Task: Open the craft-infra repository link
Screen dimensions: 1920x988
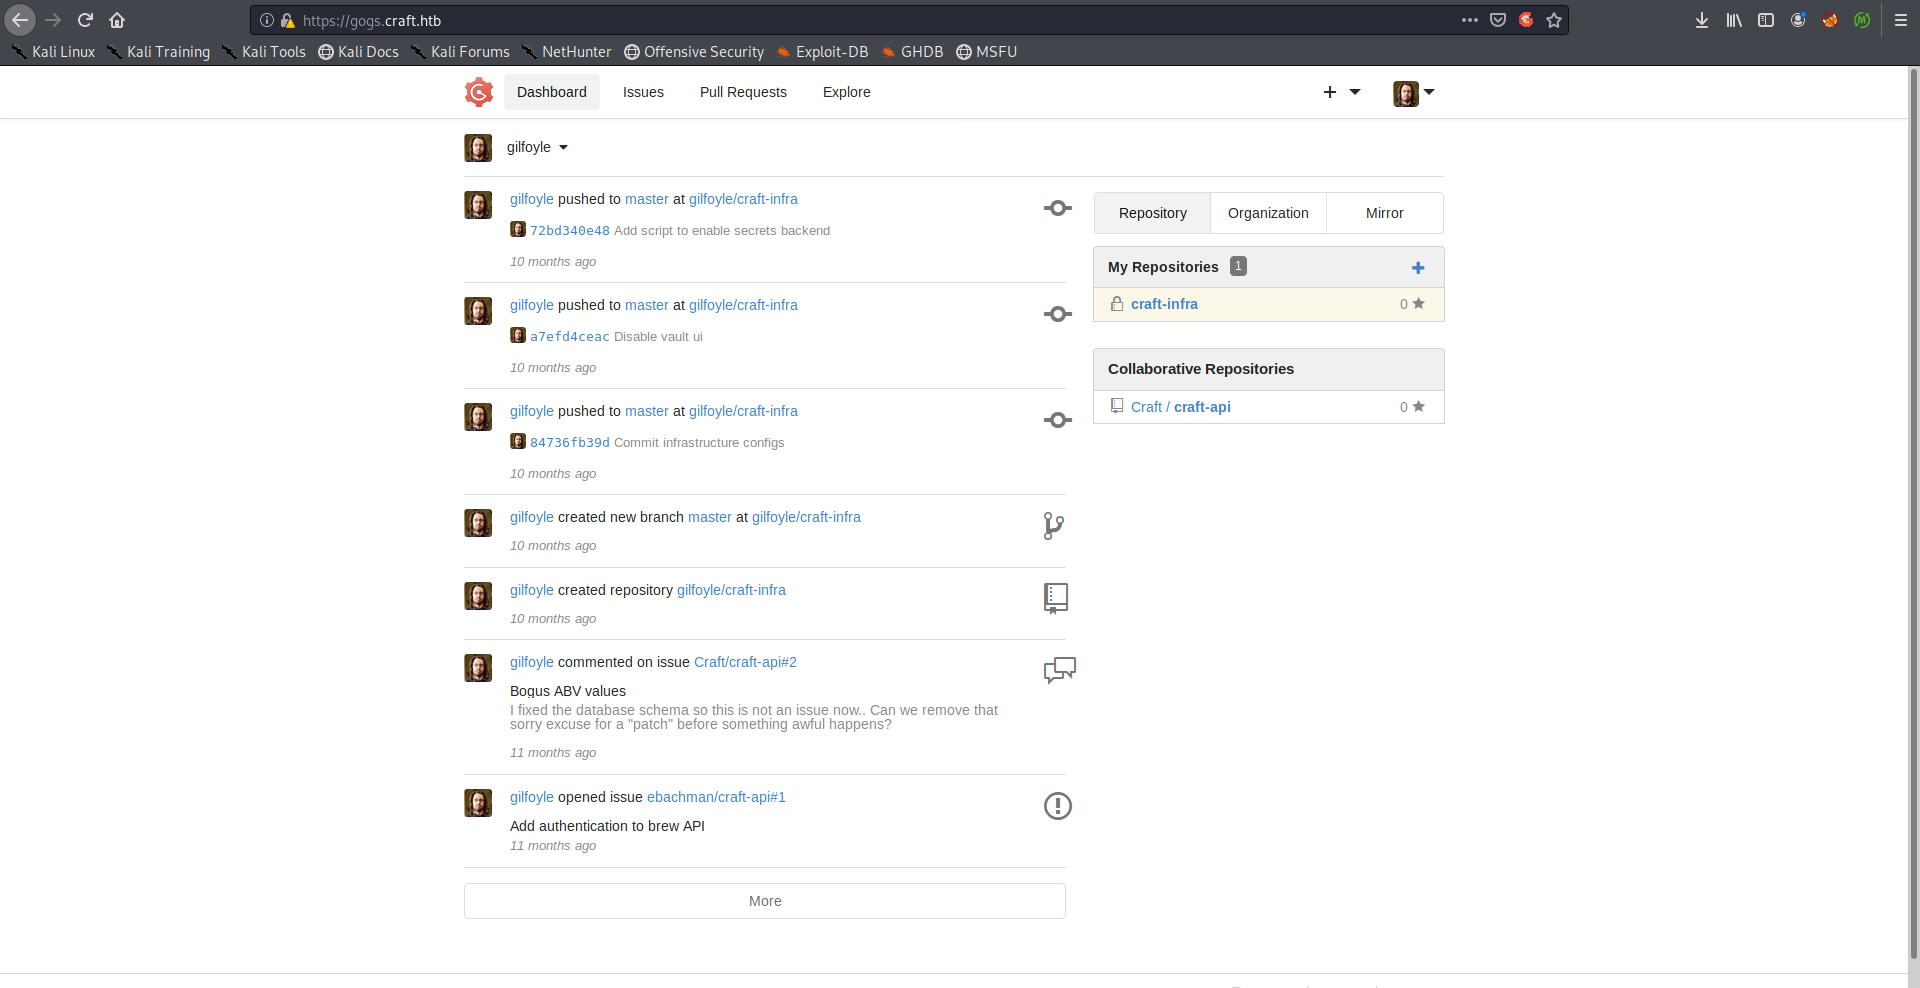Action: point(1164,304)
